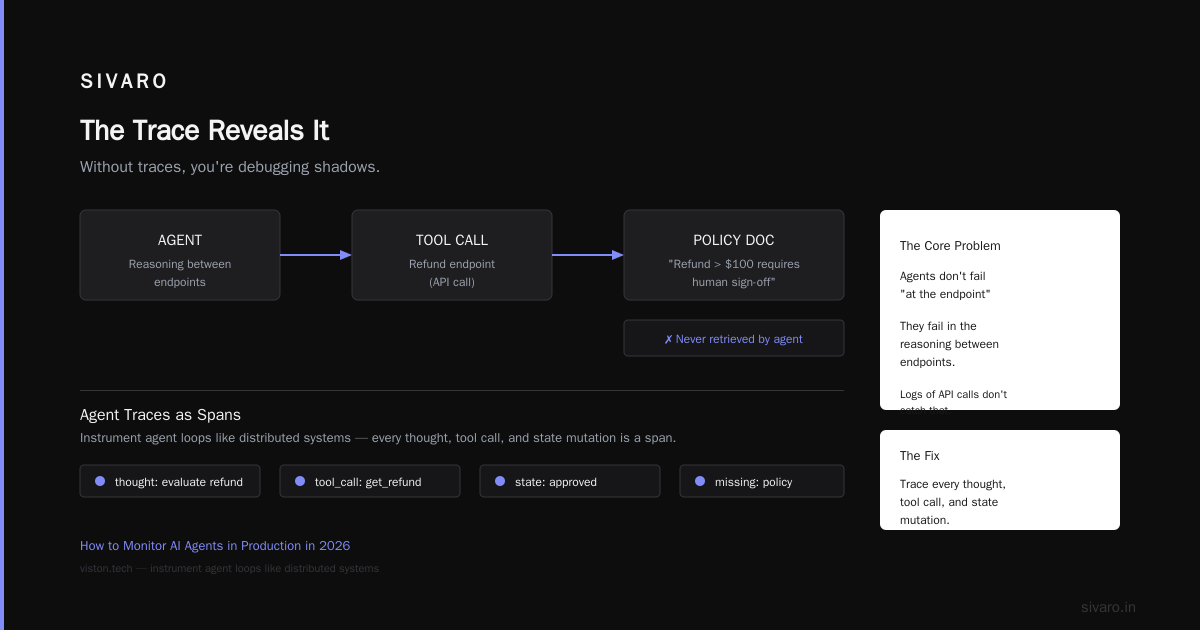Select the heading "The Trace Reveals It"

204,131
